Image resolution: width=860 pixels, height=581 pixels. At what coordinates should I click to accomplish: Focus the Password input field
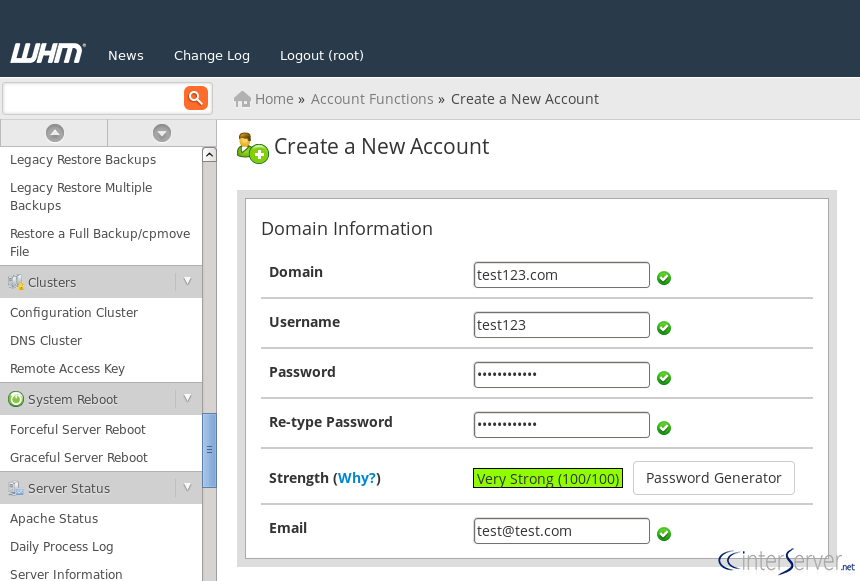562,375
